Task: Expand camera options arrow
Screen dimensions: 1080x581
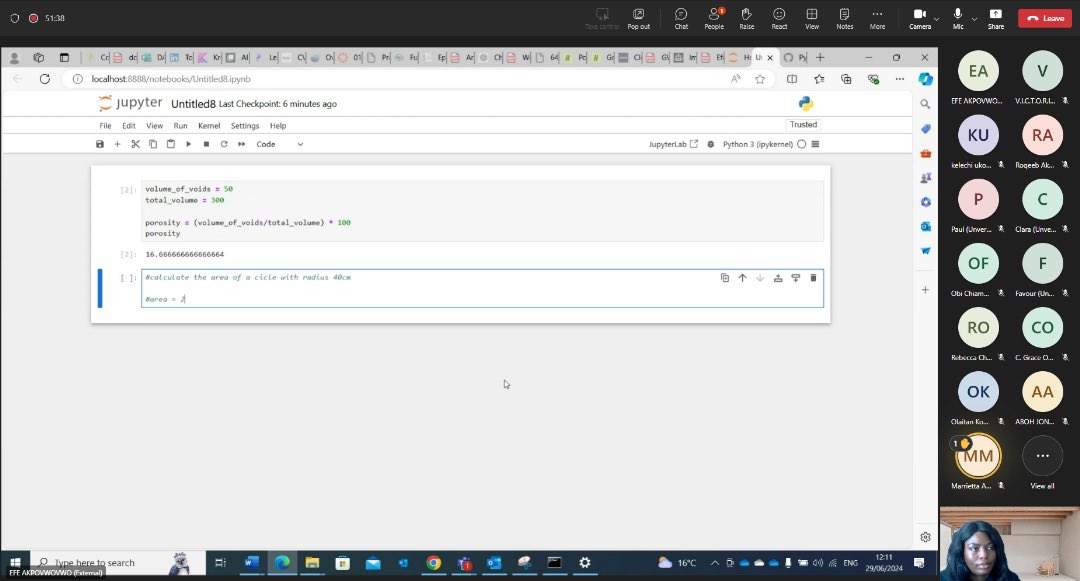Action: pyautogui.click(x=937, y=19)
